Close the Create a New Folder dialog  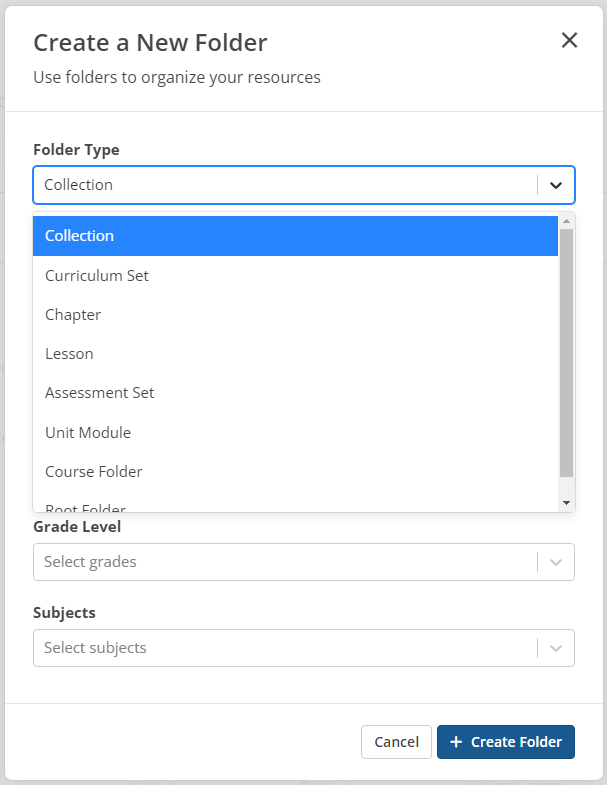coord(569,40)
